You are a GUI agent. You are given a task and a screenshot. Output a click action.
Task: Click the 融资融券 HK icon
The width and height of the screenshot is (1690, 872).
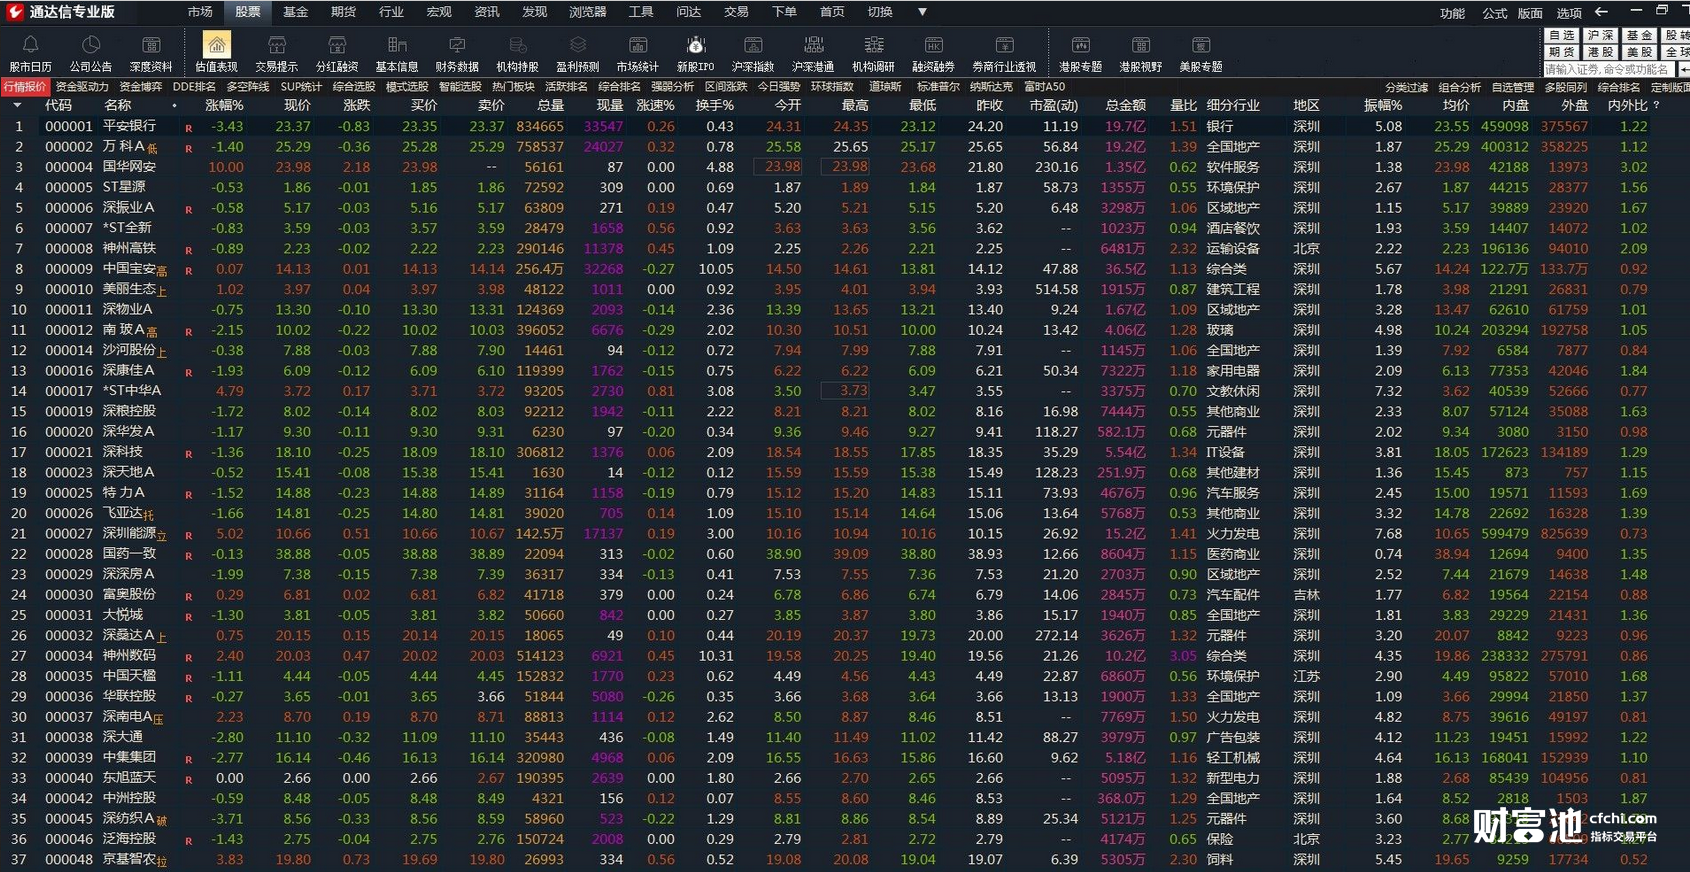point(933,45)
